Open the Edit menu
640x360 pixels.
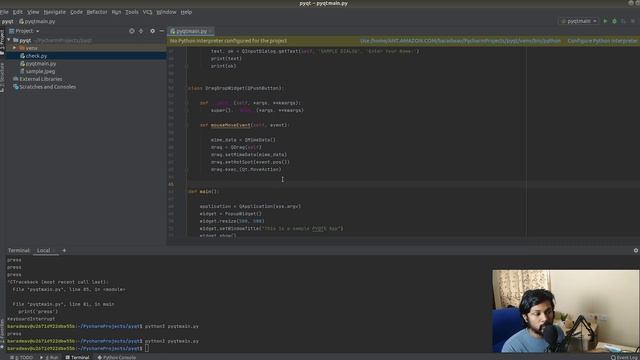(18, 12)
